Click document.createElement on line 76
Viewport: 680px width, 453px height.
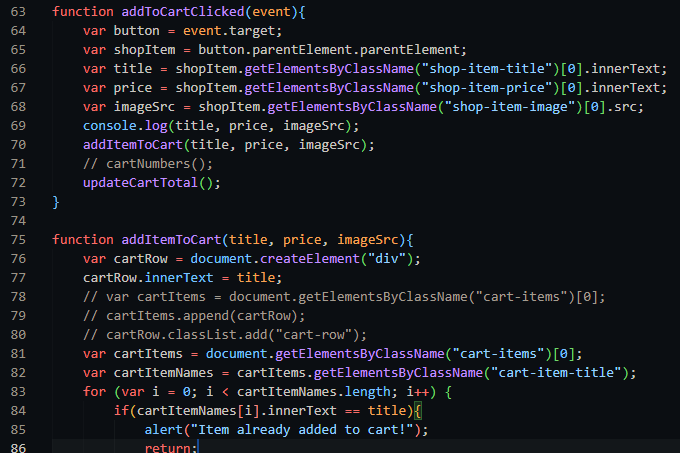275,259
